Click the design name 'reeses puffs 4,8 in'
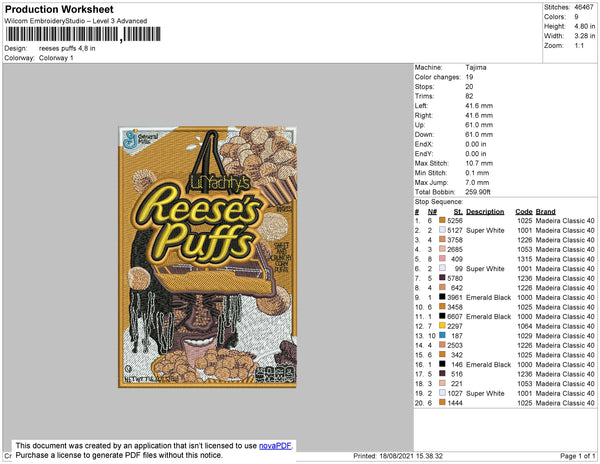 click(x=67, y=49)
